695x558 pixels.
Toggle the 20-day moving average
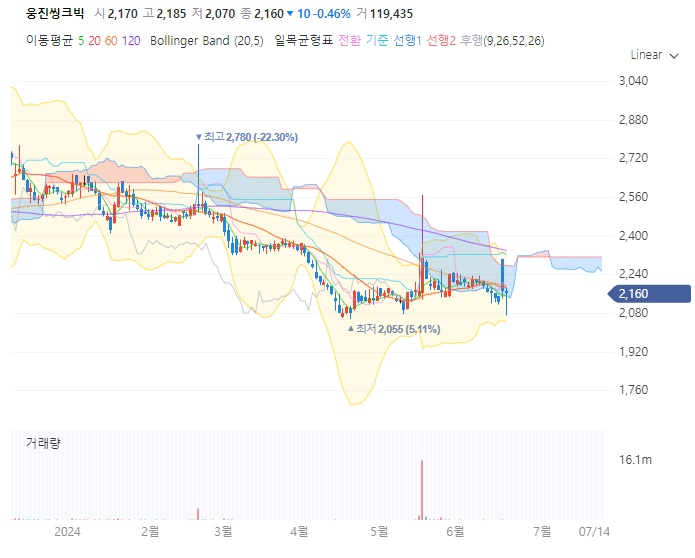(x=94, y=41)
